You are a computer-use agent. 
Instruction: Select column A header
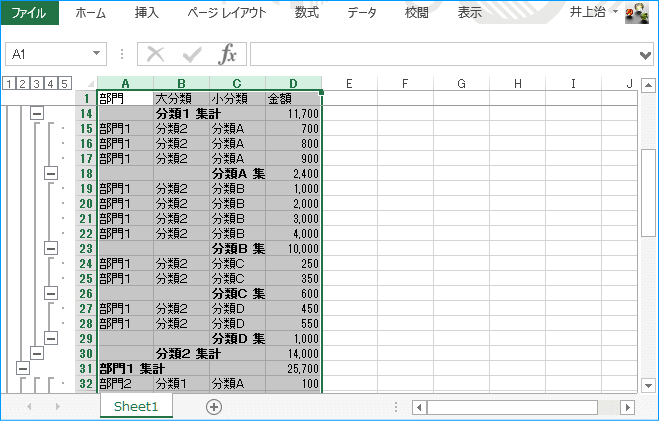[x=125, y=83]
